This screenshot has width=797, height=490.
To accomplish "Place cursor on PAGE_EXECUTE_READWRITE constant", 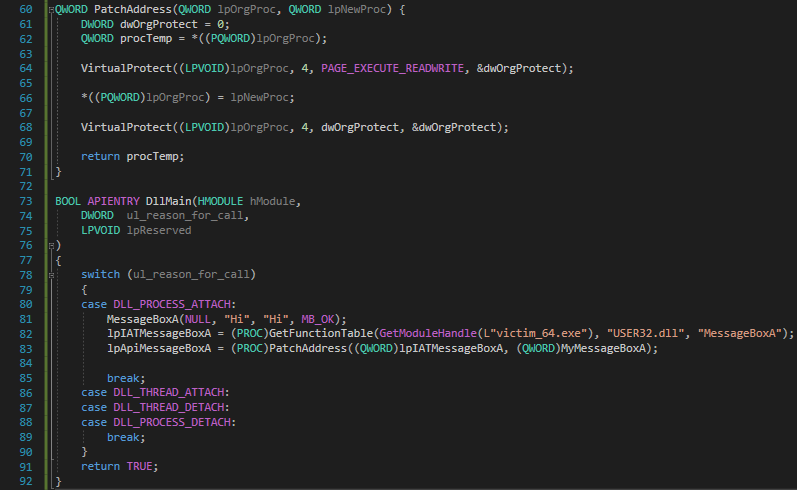I will coord(392,68).
